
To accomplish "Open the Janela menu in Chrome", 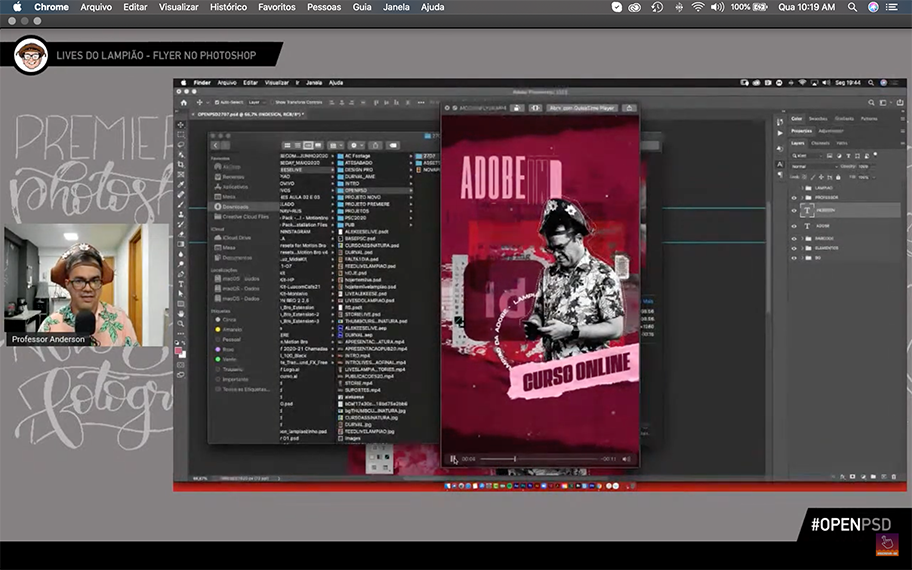I will click(396, 7).
